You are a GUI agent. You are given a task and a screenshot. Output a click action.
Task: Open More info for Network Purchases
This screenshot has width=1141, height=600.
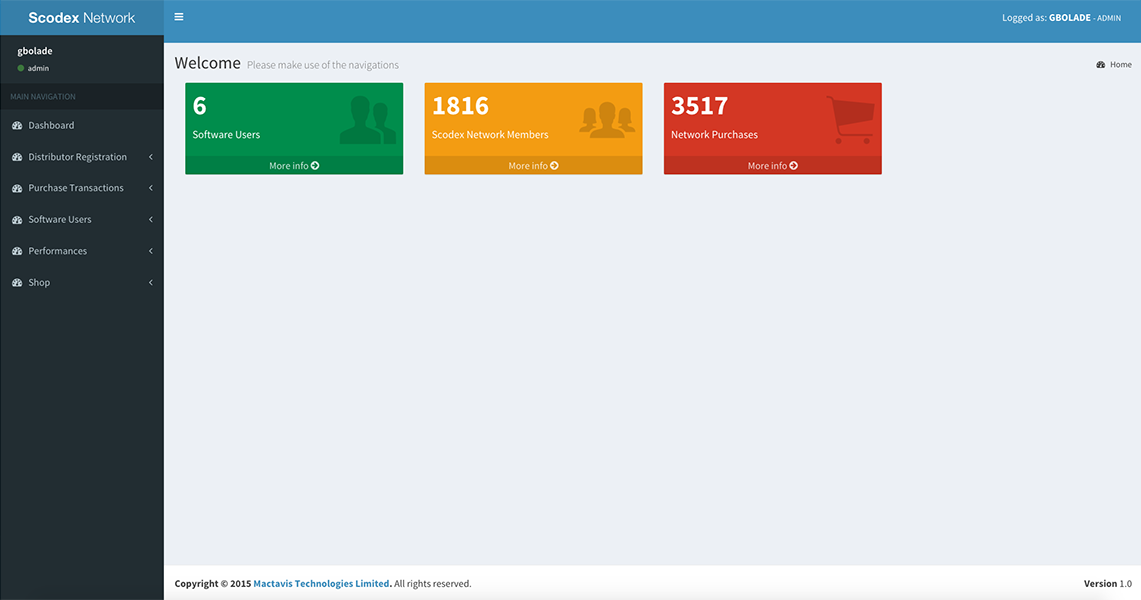pos(772,166)
